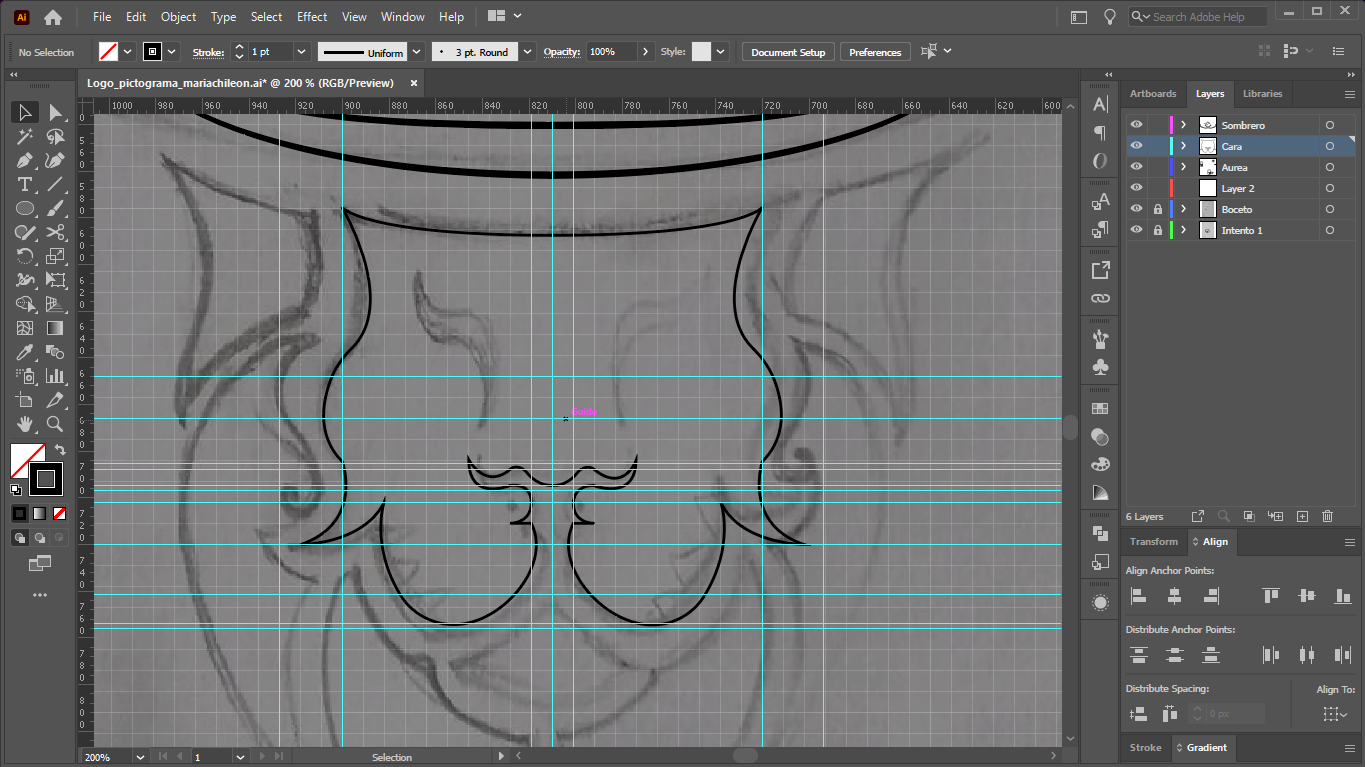Expand the Sombrero layer contents
The width and height of the screenshot is (1365, 767).
1183,125
